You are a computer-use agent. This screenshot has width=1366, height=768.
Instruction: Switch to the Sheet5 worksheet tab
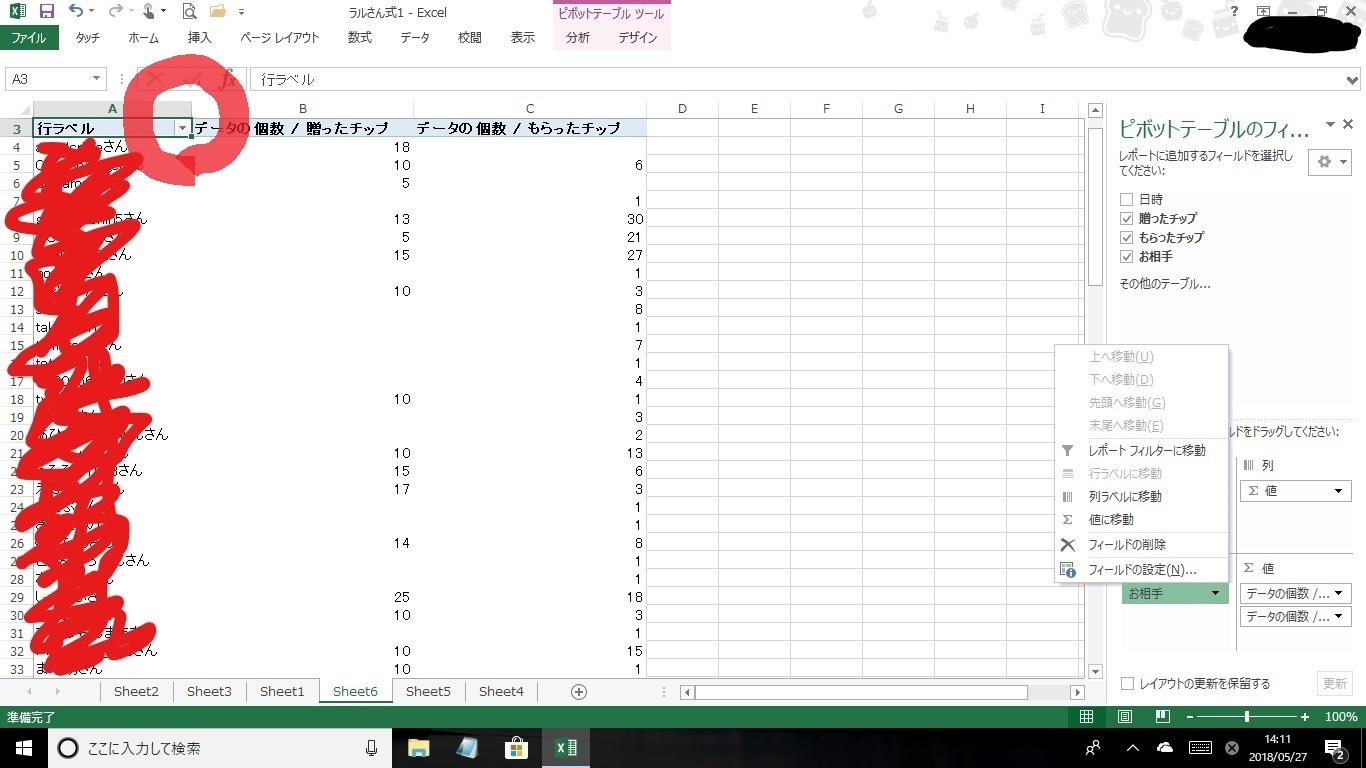tap(428, 691)
